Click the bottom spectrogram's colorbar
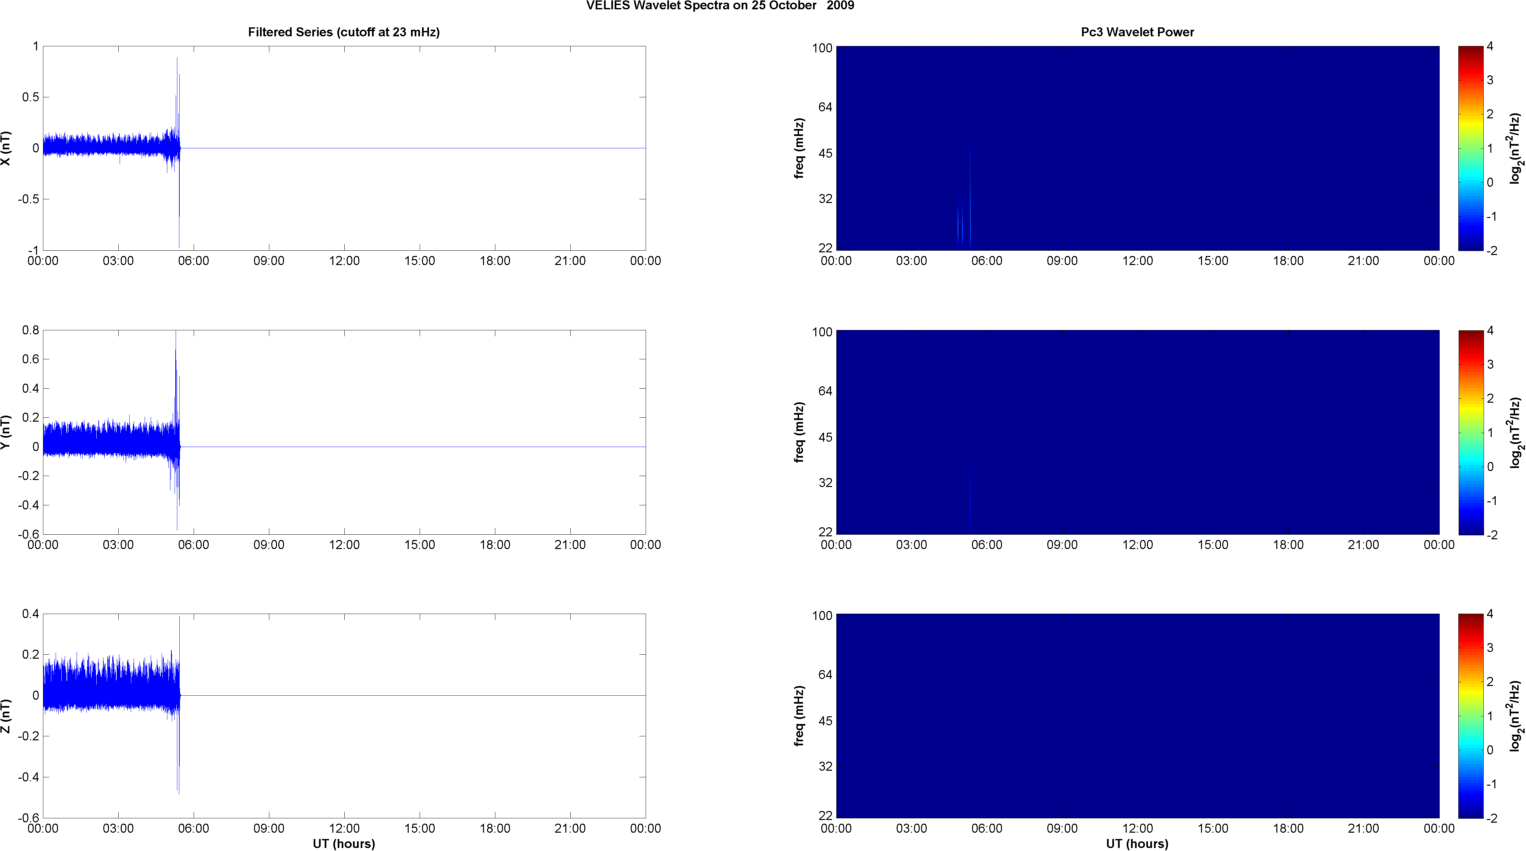This screenshot has height=851, width=1526. pyautogui.click(x=1470, y=716)
